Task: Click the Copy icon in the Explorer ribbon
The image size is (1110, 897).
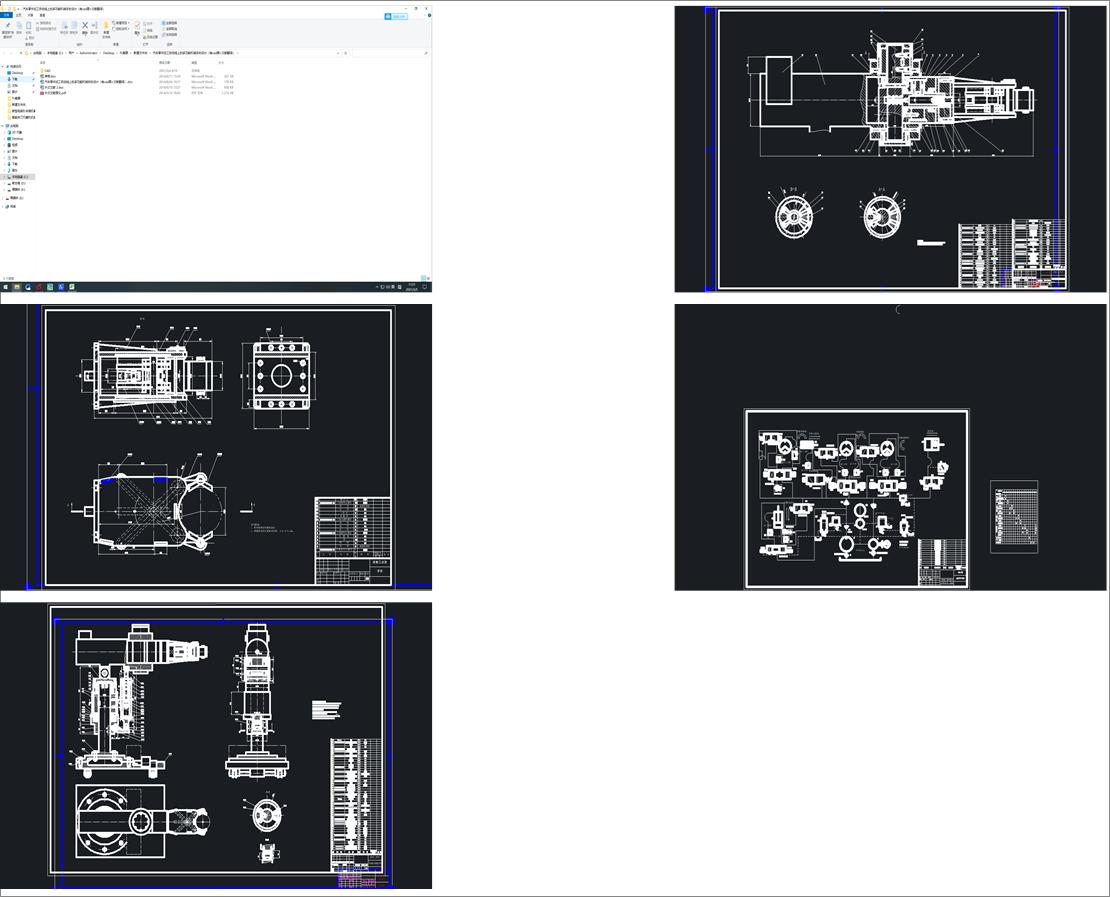Action: click(19, 25)
